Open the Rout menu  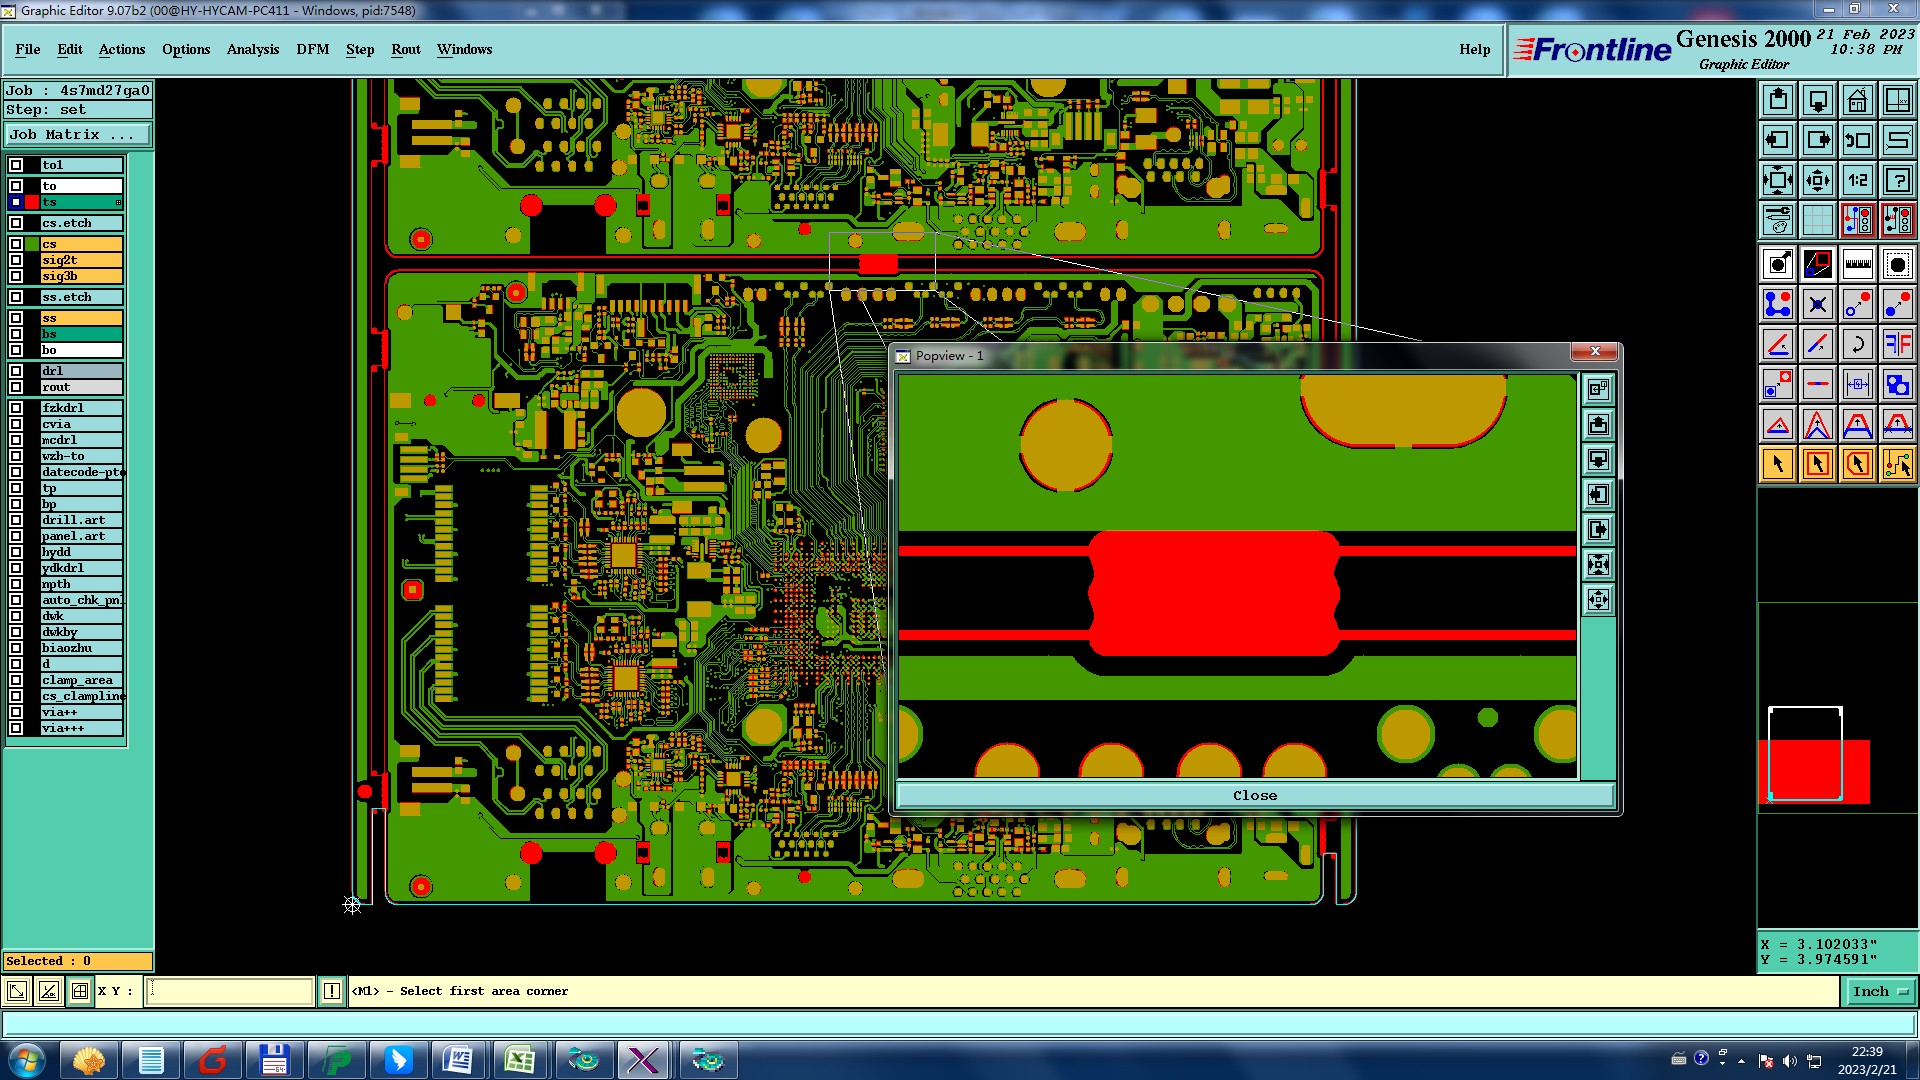405,49
